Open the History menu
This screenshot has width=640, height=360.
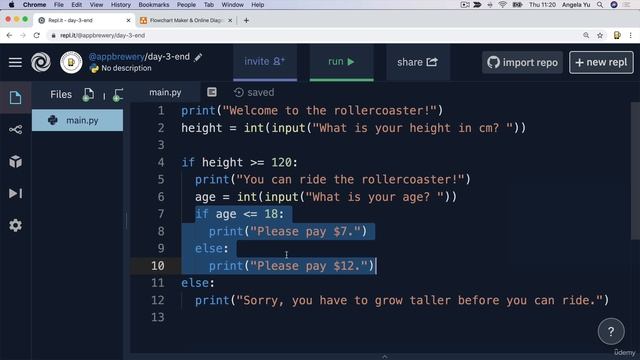(121, 5)
